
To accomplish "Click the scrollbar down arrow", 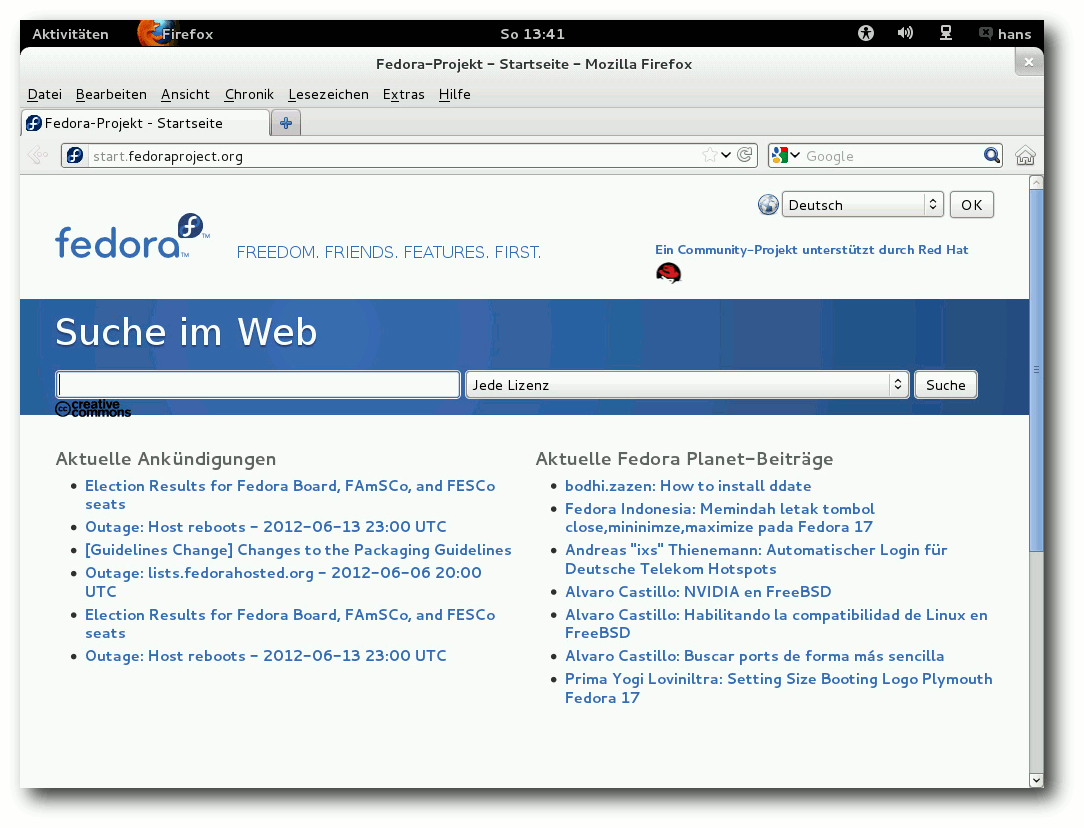I will [x=1036, y=780].
